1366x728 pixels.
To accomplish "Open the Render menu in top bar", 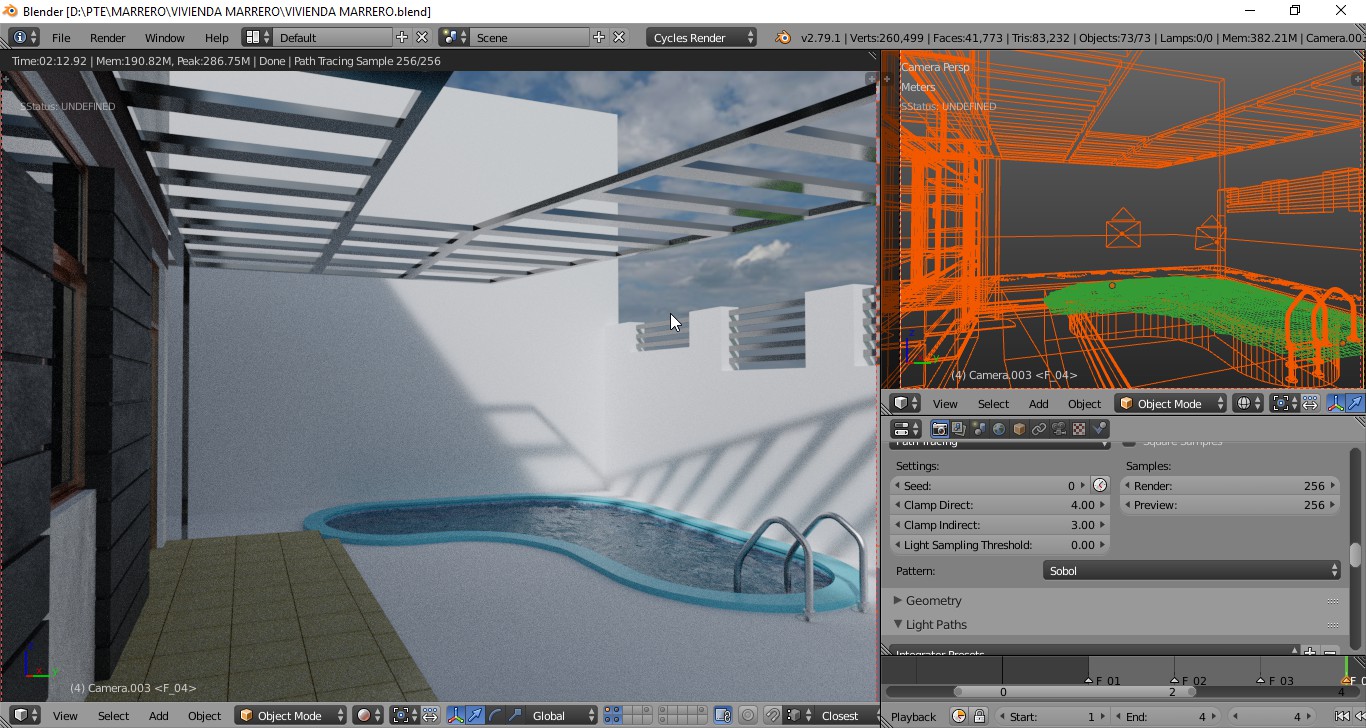I will 107,37.
